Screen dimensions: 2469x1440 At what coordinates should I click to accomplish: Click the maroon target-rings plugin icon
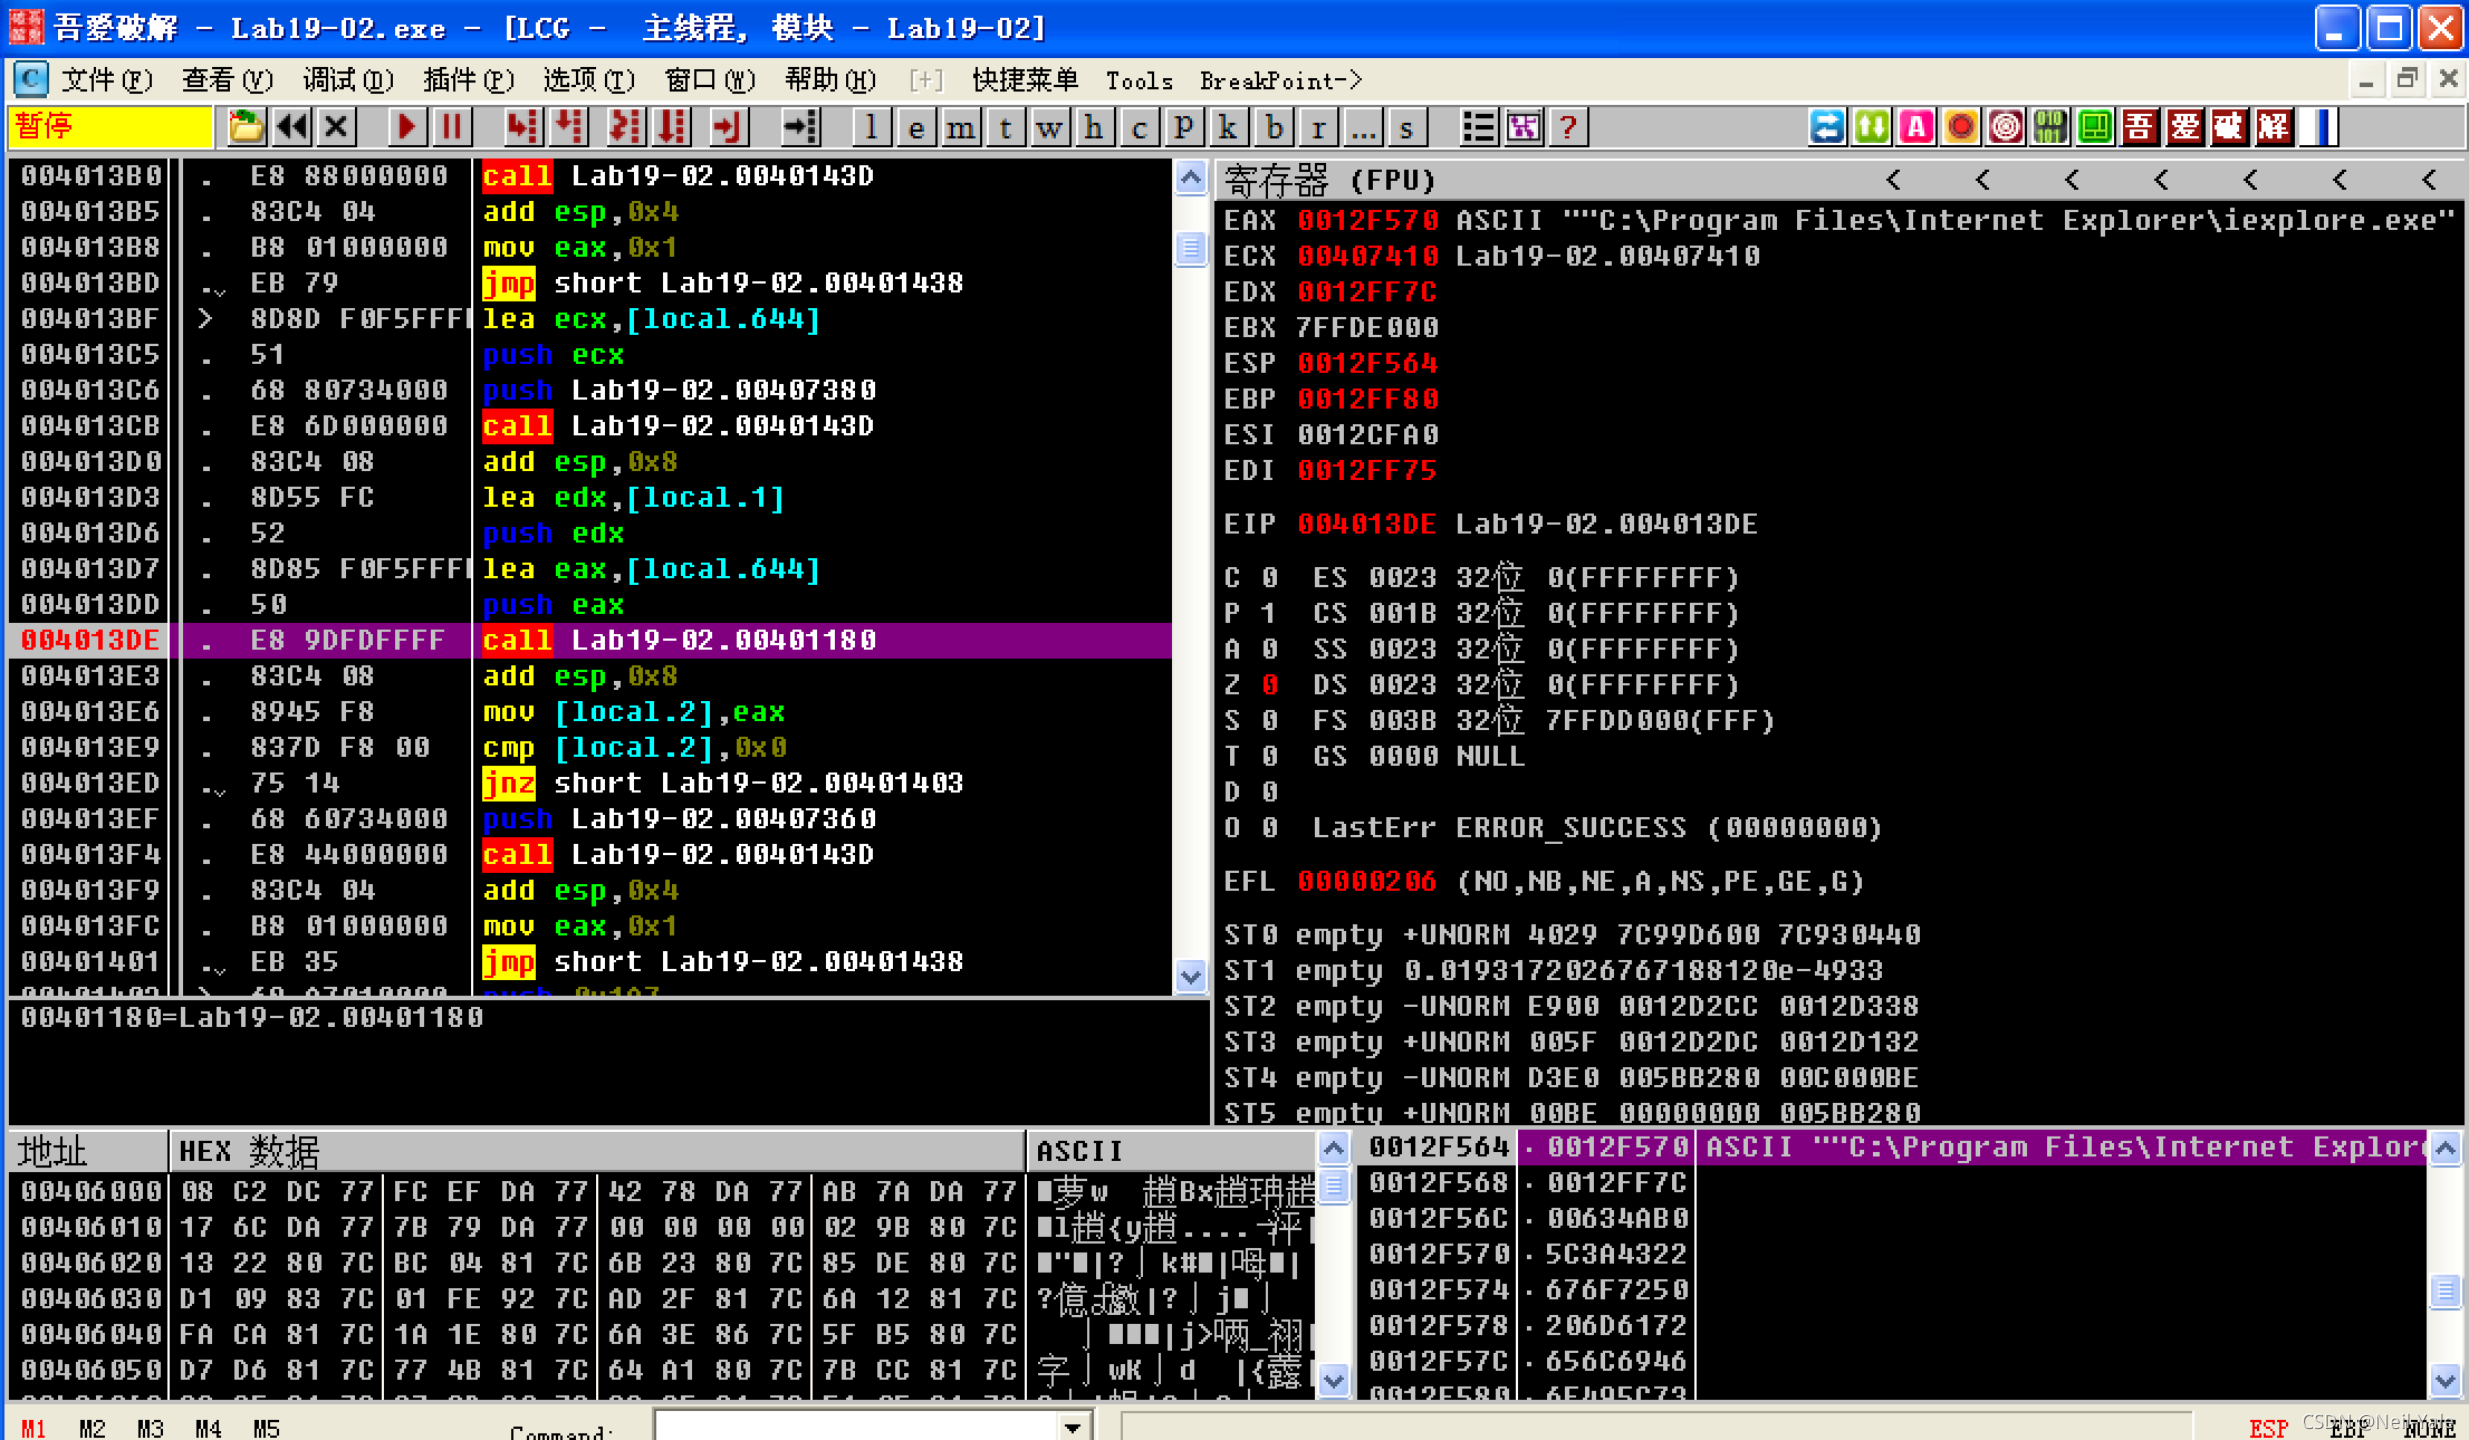(2006, 127)
